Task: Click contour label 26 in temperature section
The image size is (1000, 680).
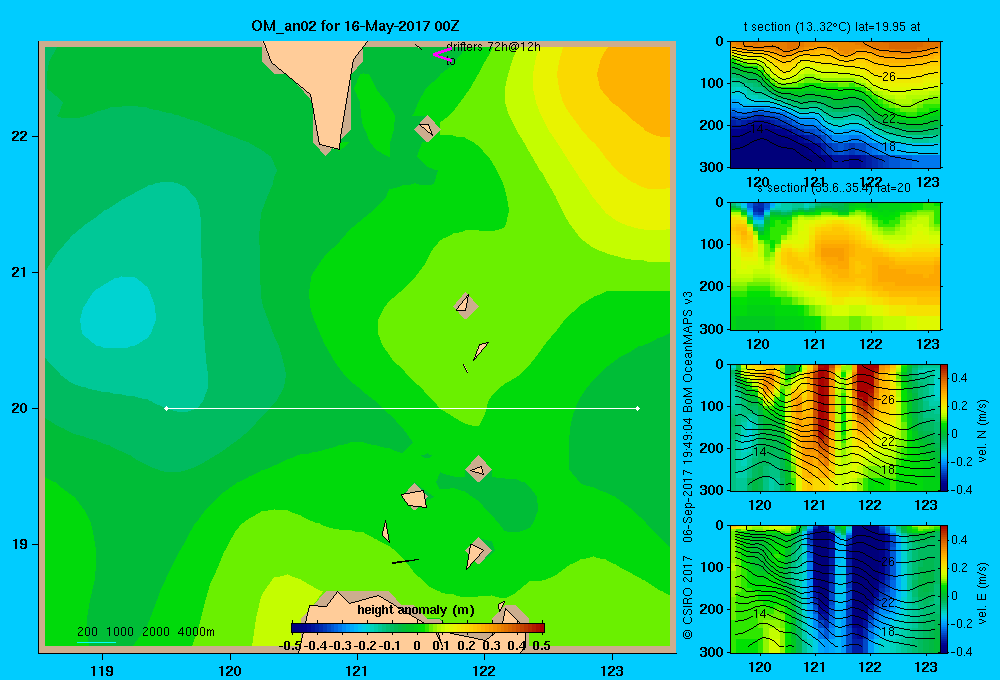Action: [888, 77]
